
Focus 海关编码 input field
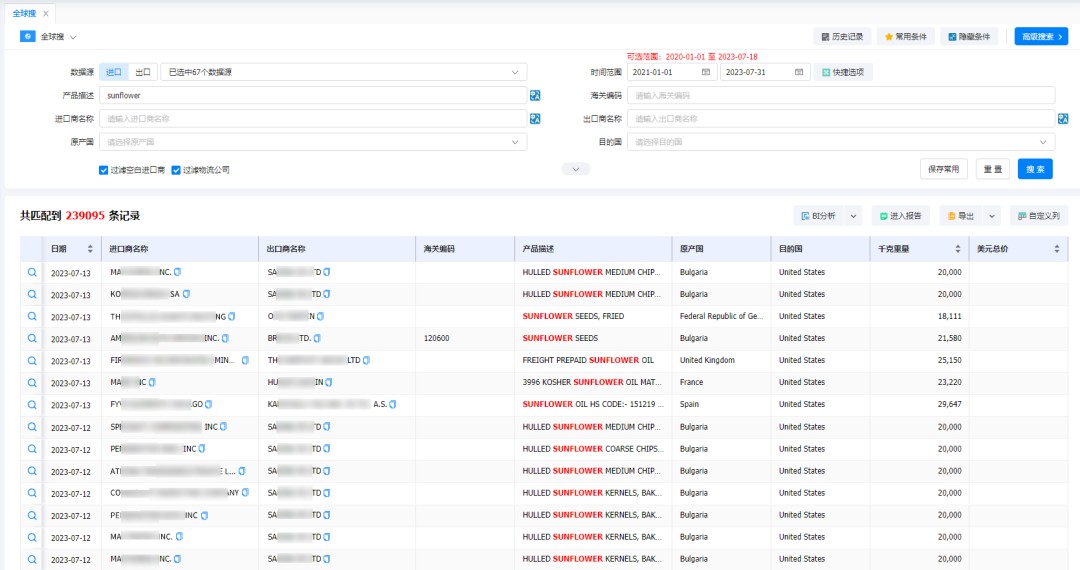841,96
